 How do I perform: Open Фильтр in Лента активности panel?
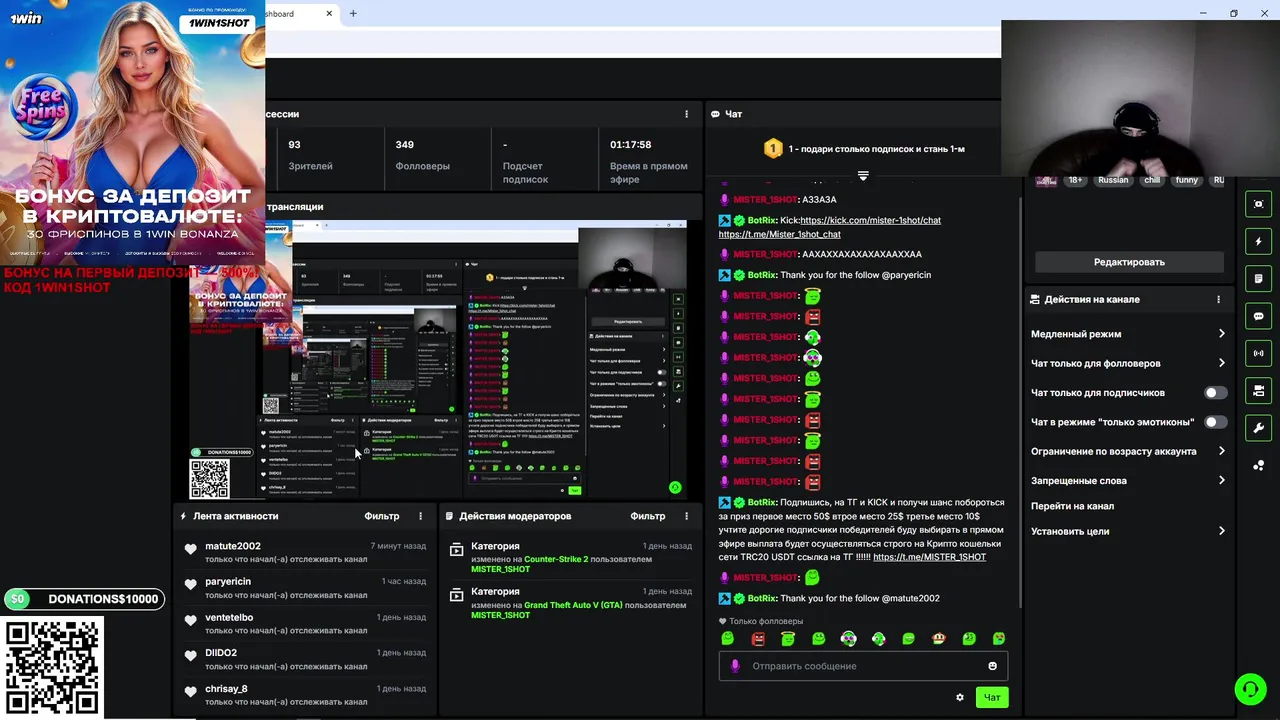click(x=382, y=516)
